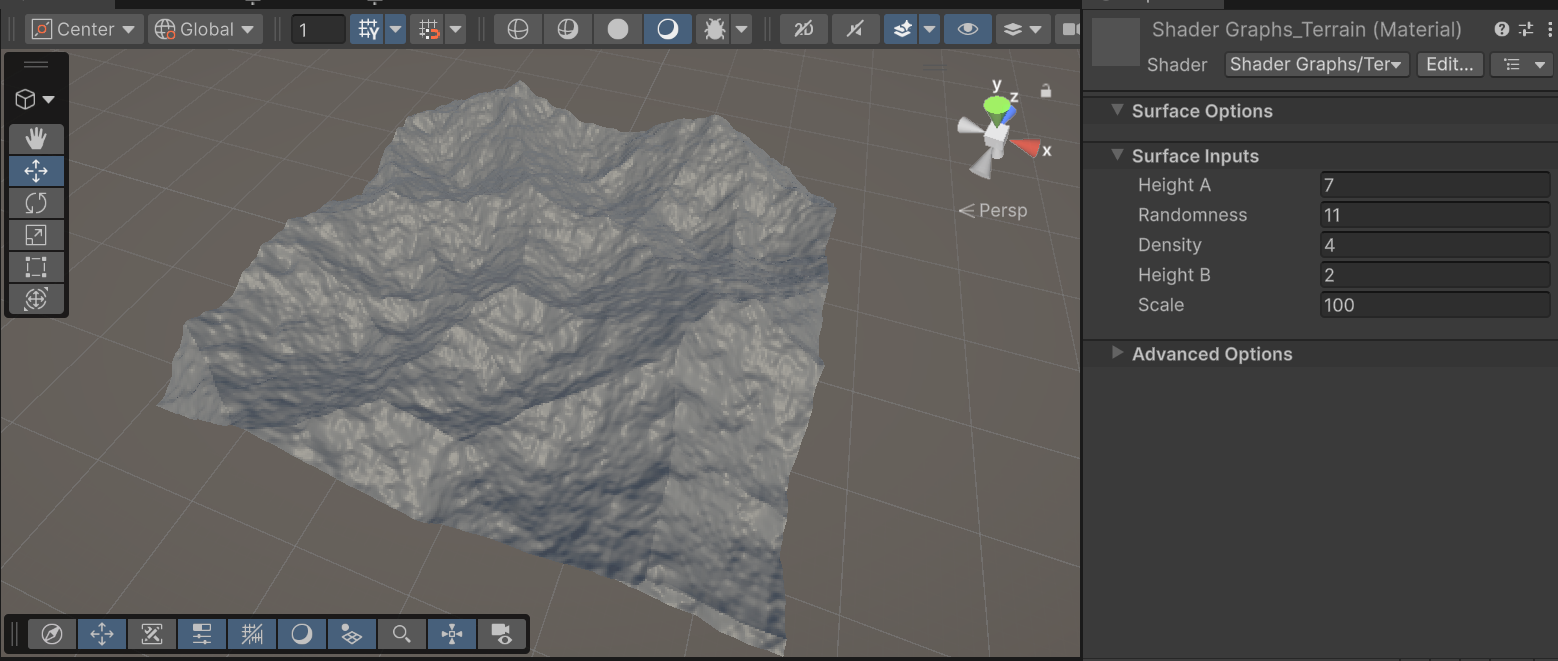Image resolution: width=1558 pixels, height=661 pixels.
Task: Toggle scene visibility eye icon
Action: 967,29
